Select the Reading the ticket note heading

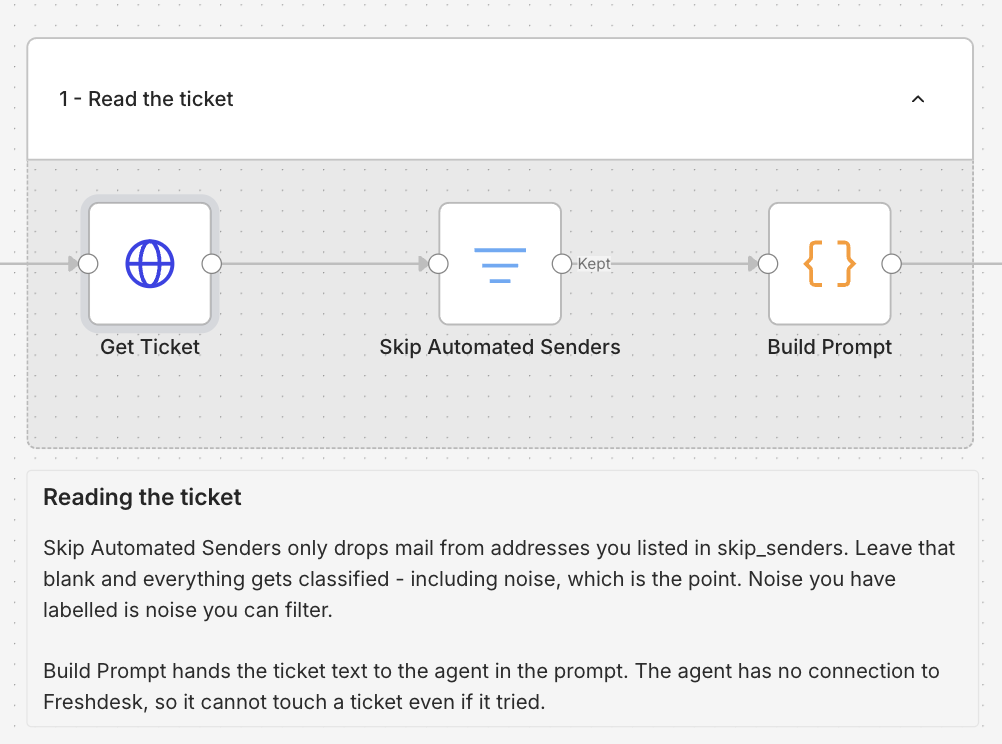point(142,497)
